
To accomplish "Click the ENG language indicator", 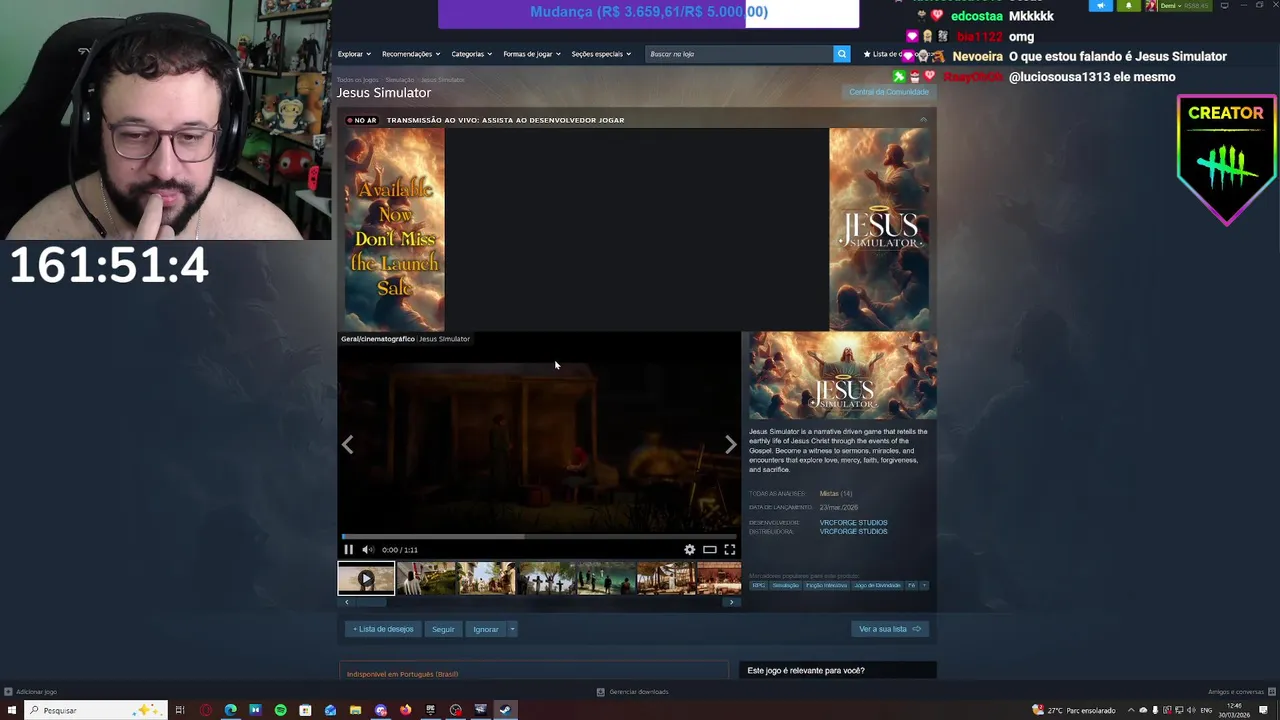I will (1206, 710).
